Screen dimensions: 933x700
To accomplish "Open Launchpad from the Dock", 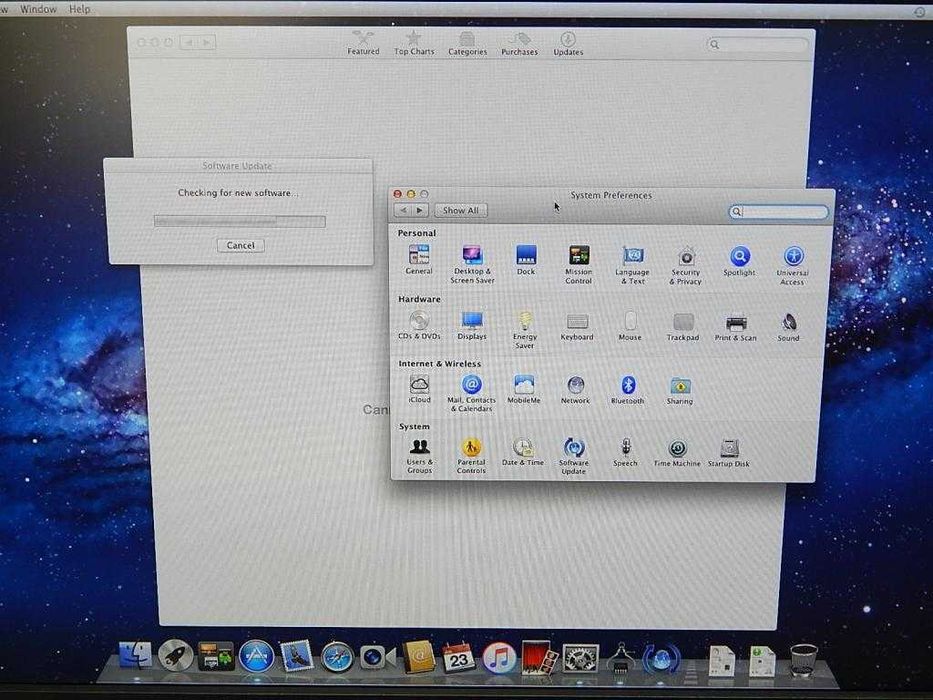I will click(175, 656).
